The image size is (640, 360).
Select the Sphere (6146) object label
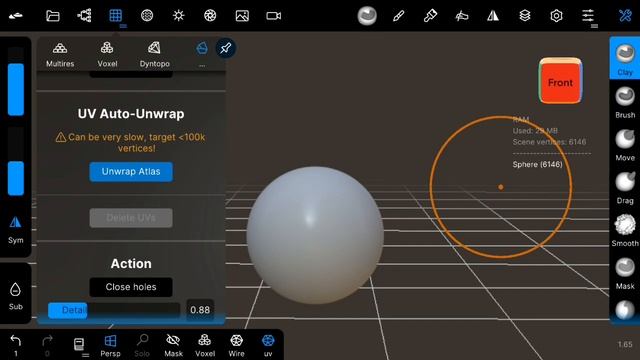[537, 164]
